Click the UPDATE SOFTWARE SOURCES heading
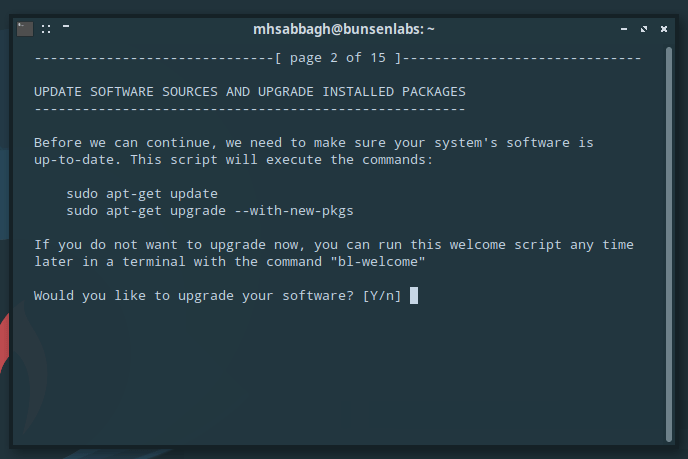The image size is (688, 459). tap(250, 92)
